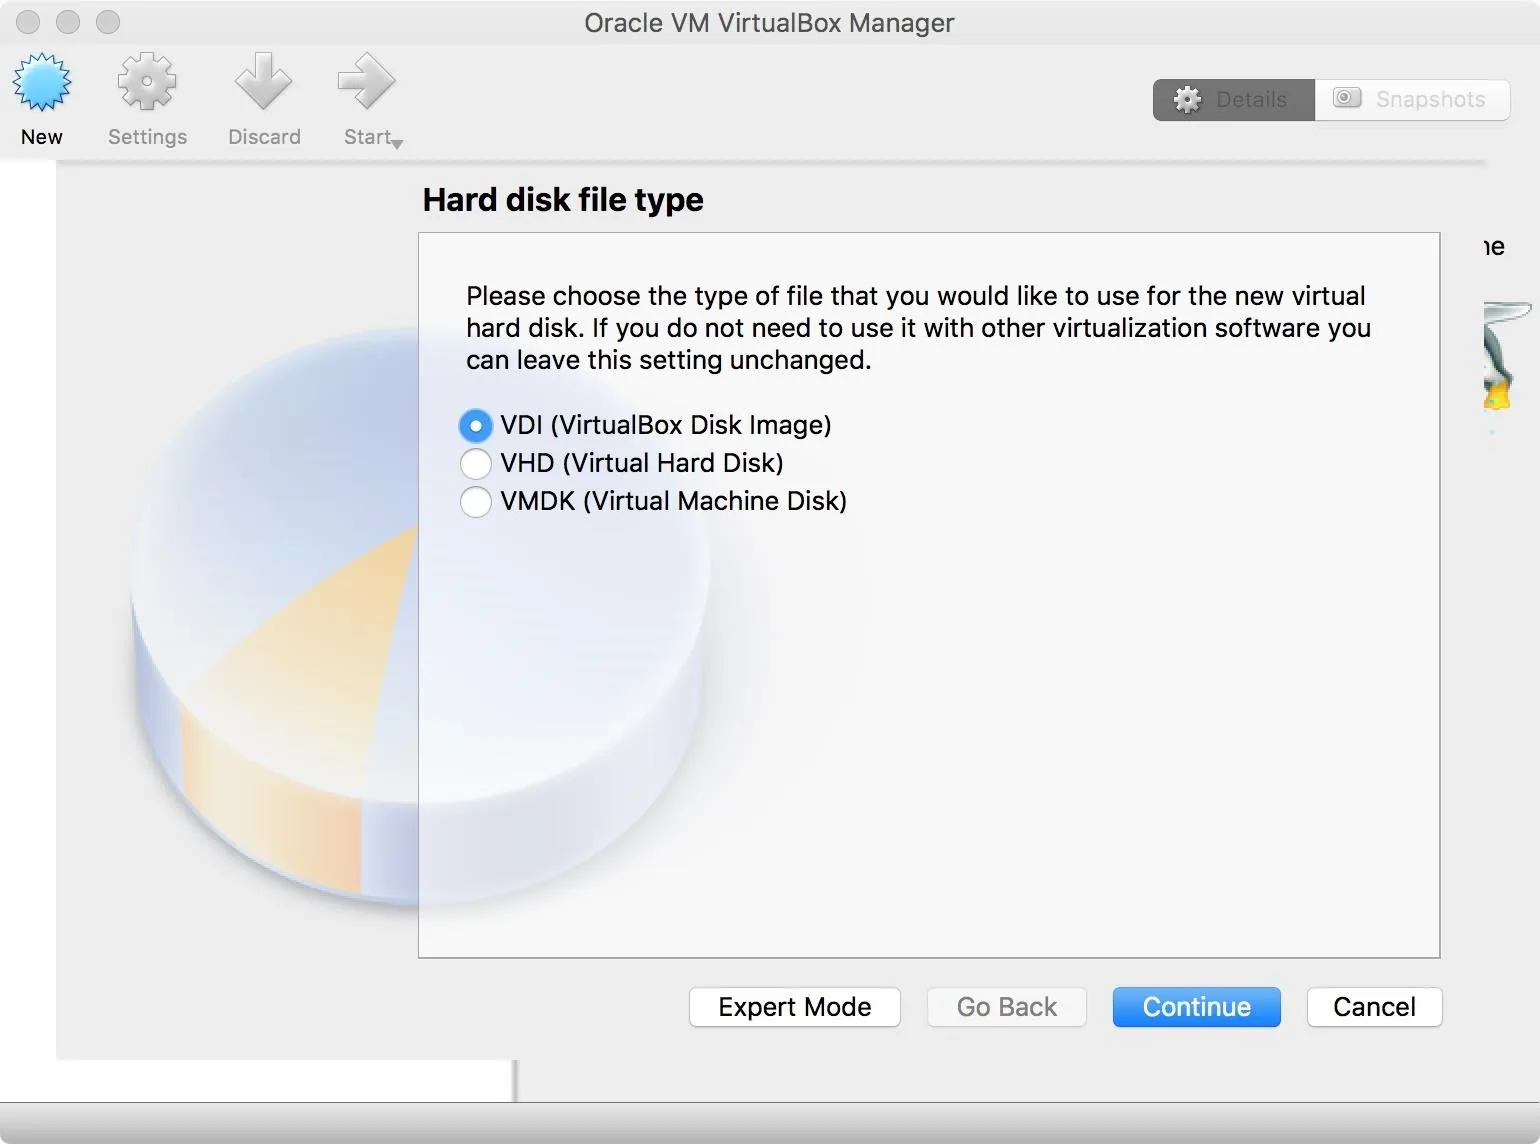Minimize the VirtualBox Manager window
Viewport: 1540px width, 1144px height.
[68, 22]
